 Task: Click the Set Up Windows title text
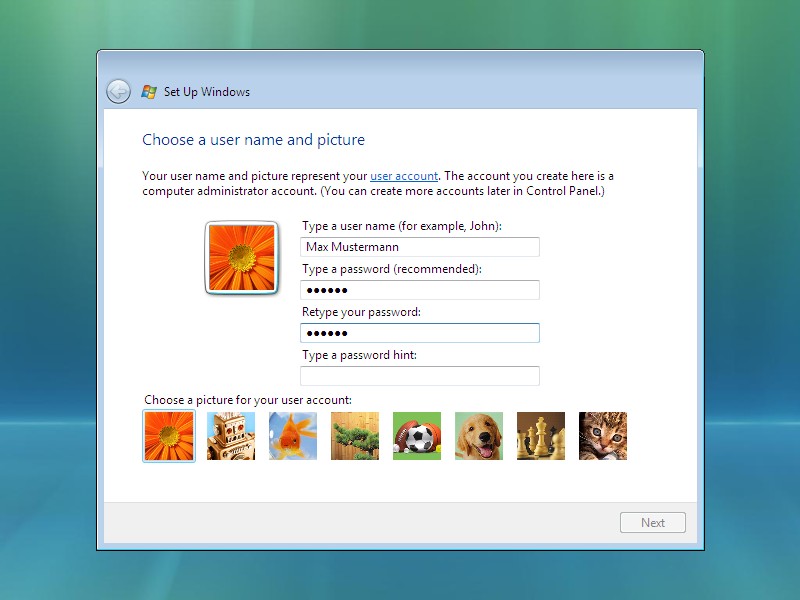click(x=207, y=92)
